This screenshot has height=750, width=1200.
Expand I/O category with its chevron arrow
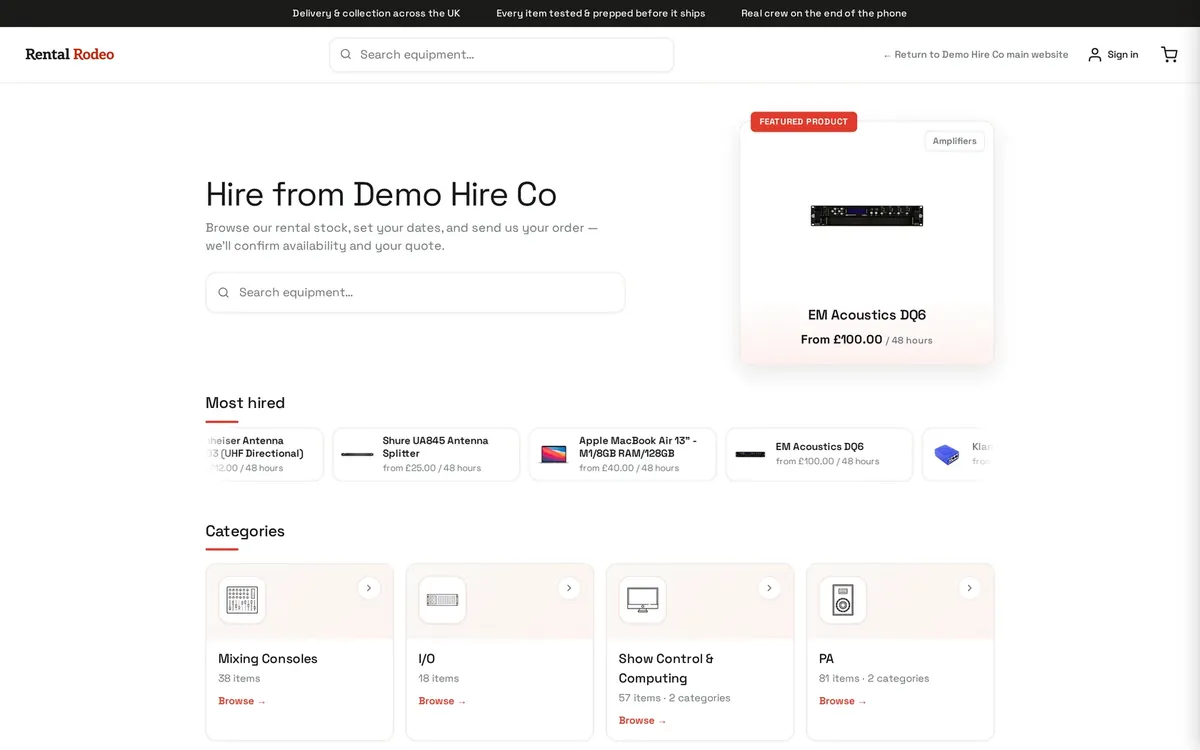tap(569, 588)
